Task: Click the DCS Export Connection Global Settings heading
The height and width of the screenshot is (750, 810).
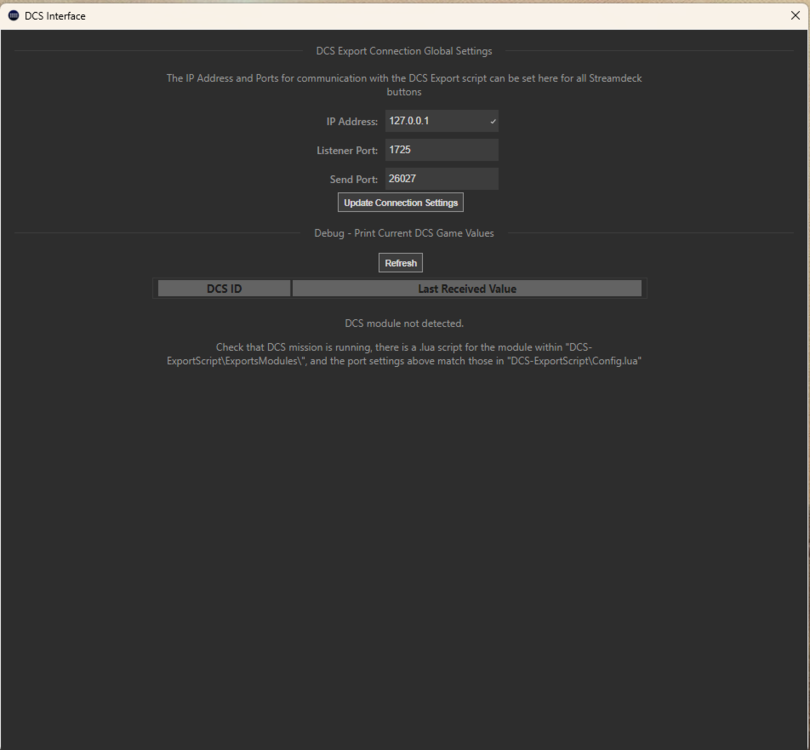Action: click(404, 51)
